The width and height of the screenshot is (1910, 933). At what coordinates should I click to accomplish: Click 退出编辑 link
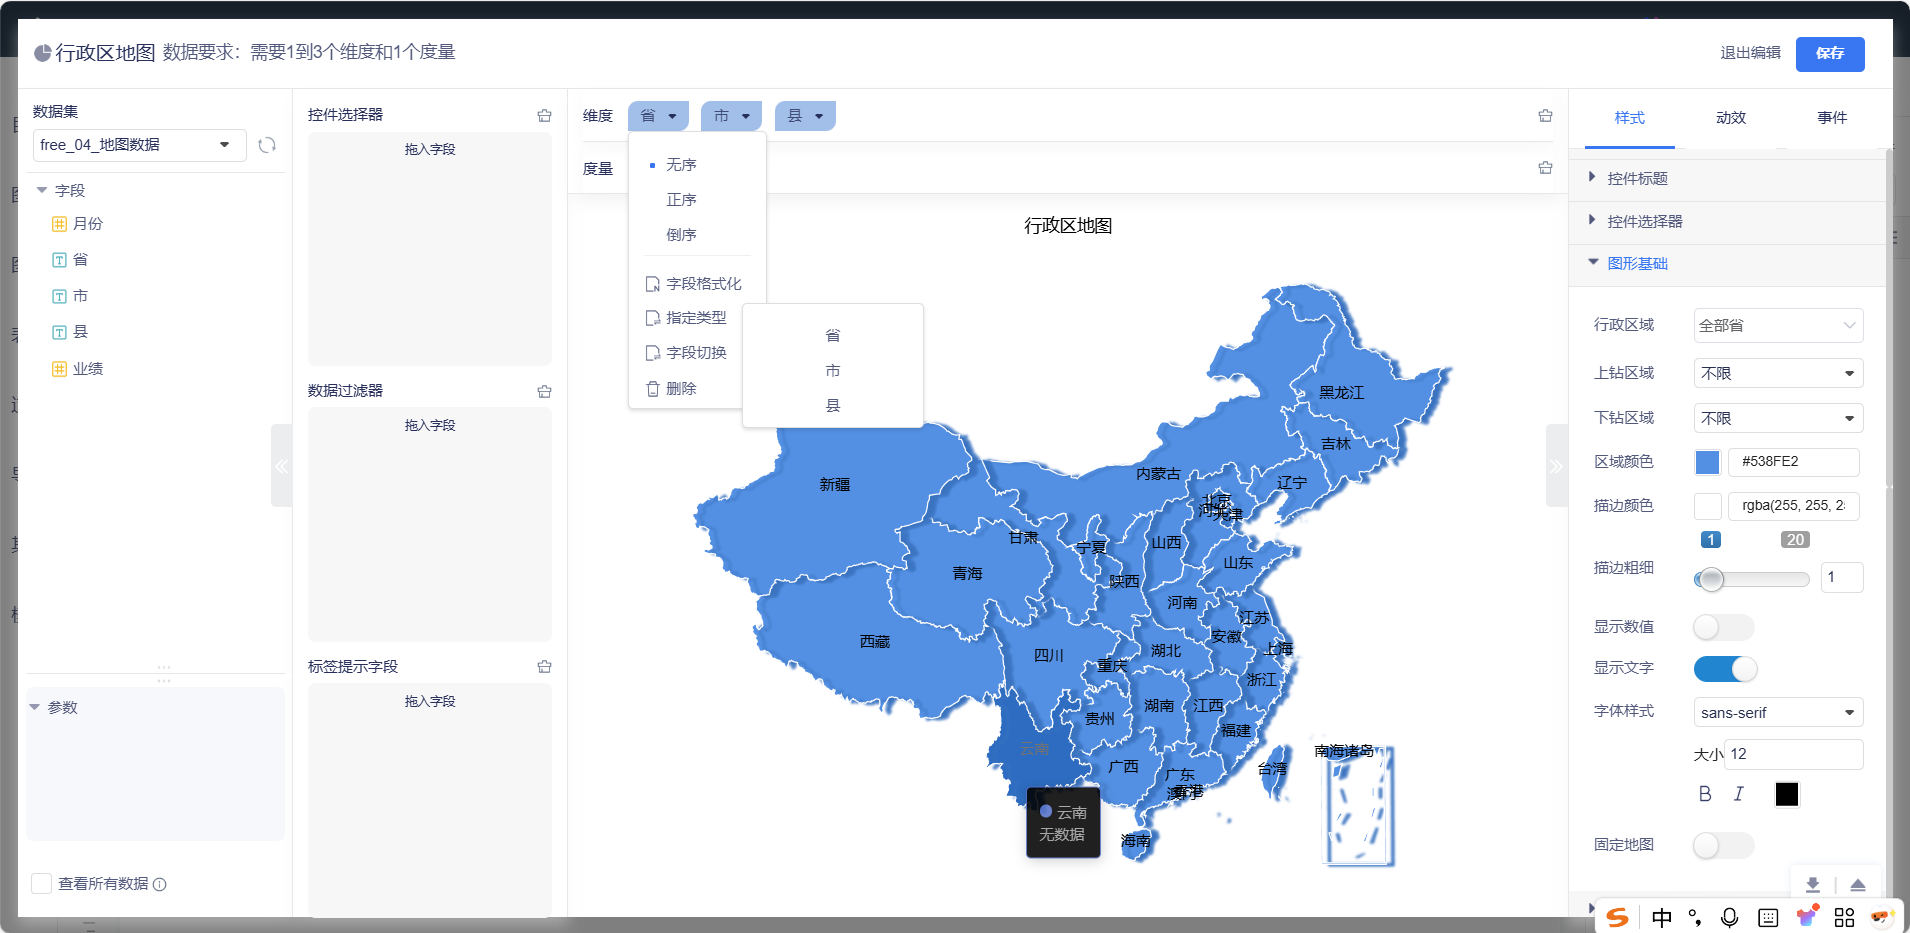(1749, 53)
